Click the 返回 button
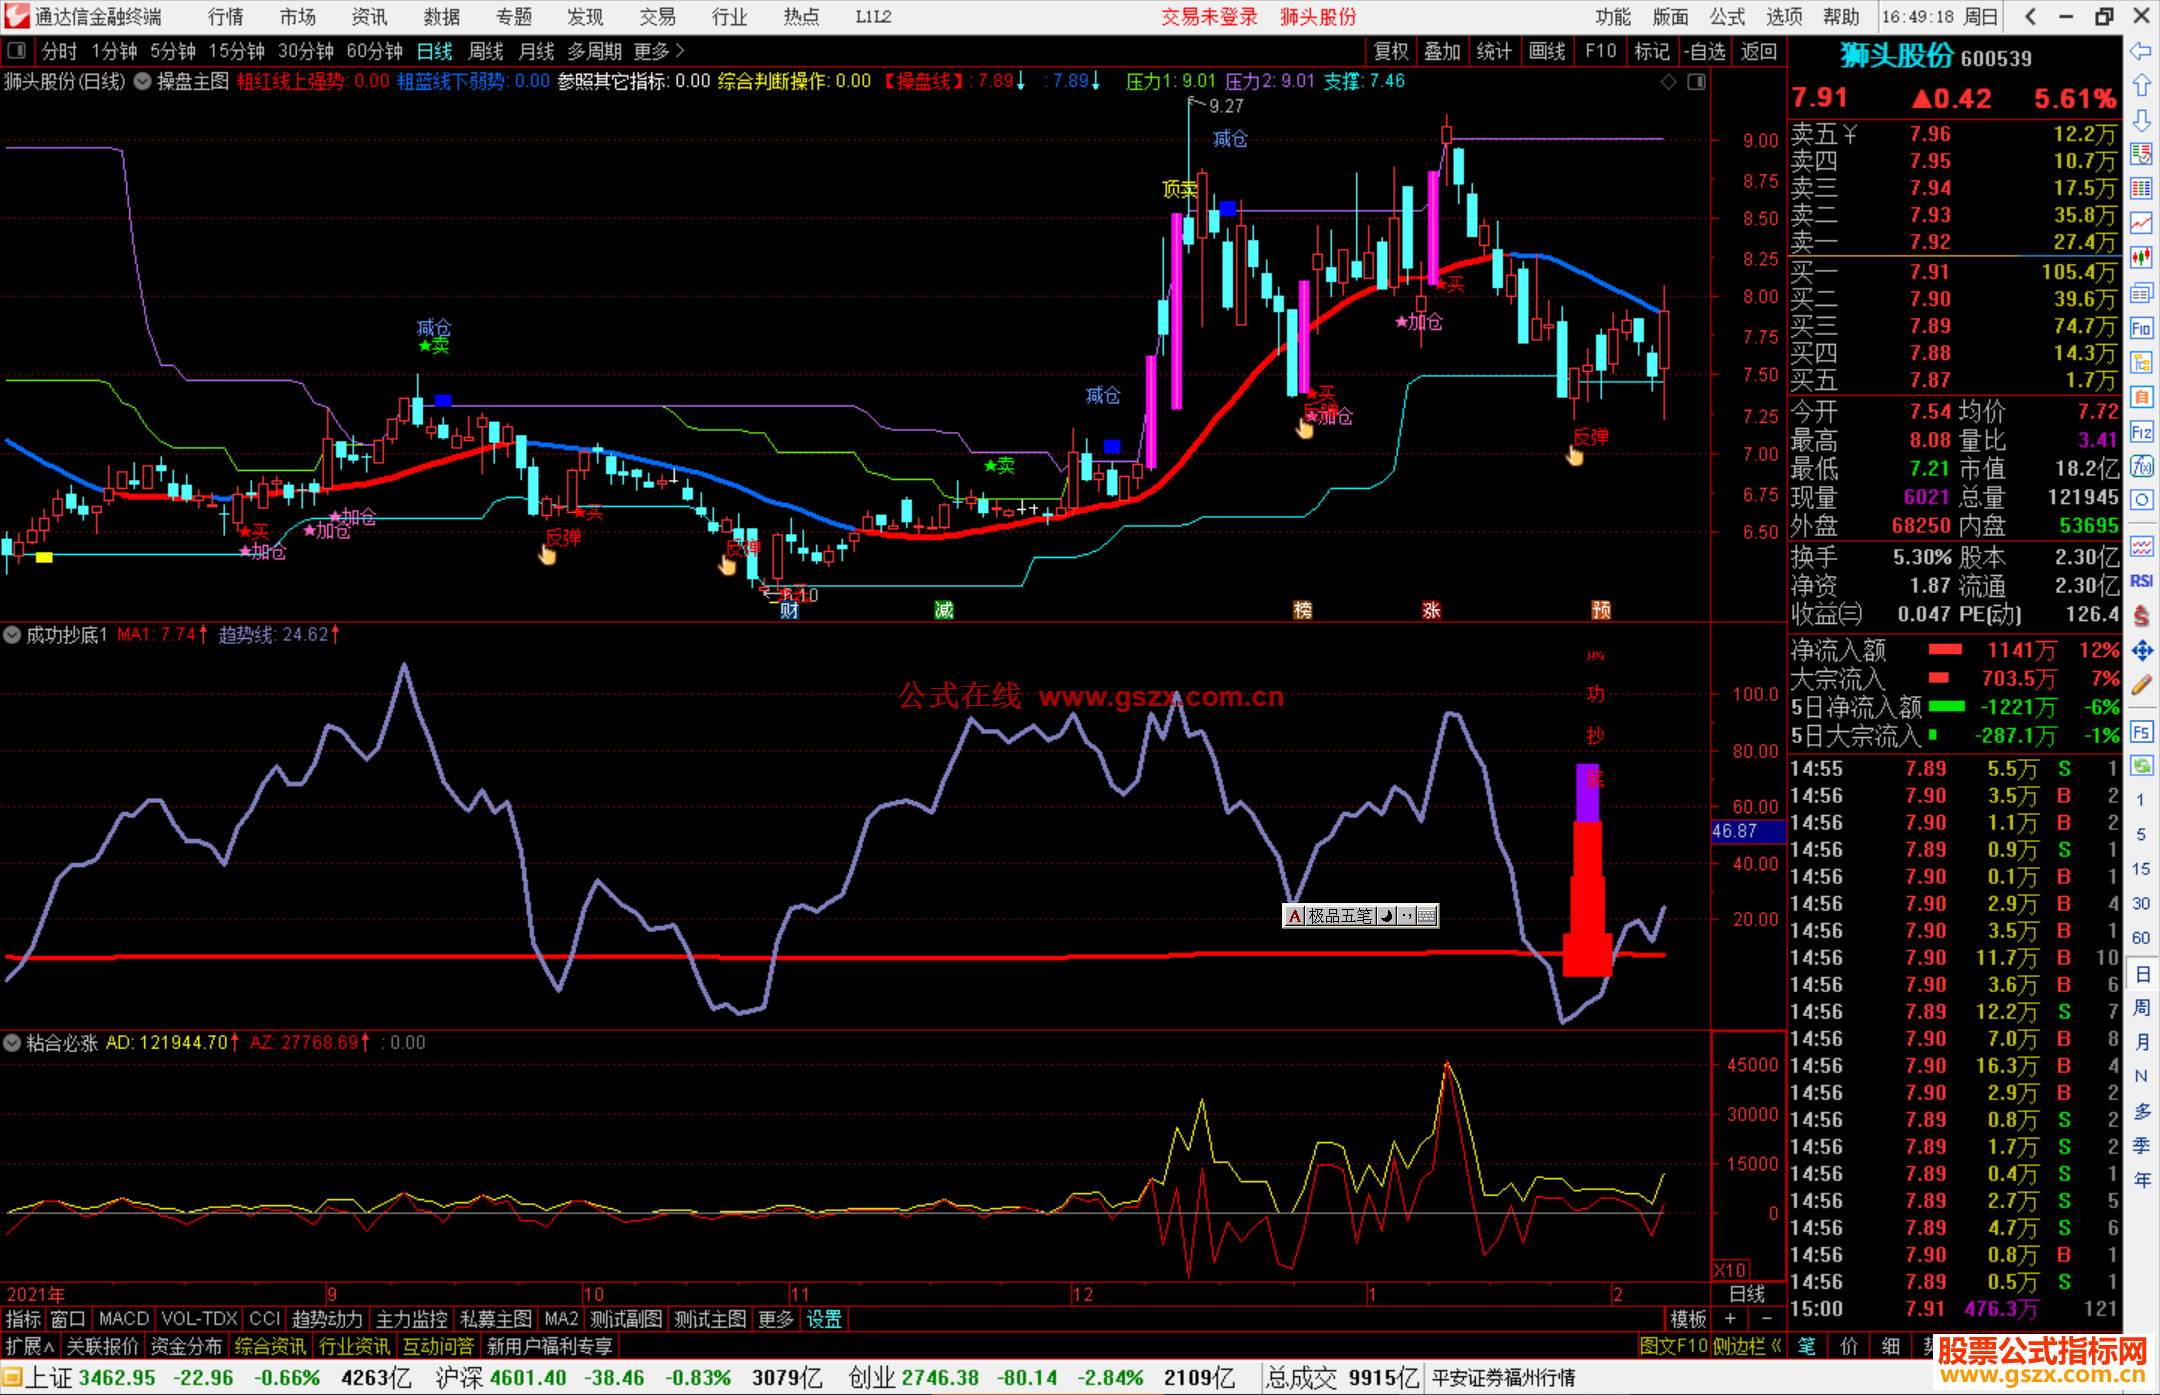Screen dimensions: 2160x1395 (x=1759, y=51)
